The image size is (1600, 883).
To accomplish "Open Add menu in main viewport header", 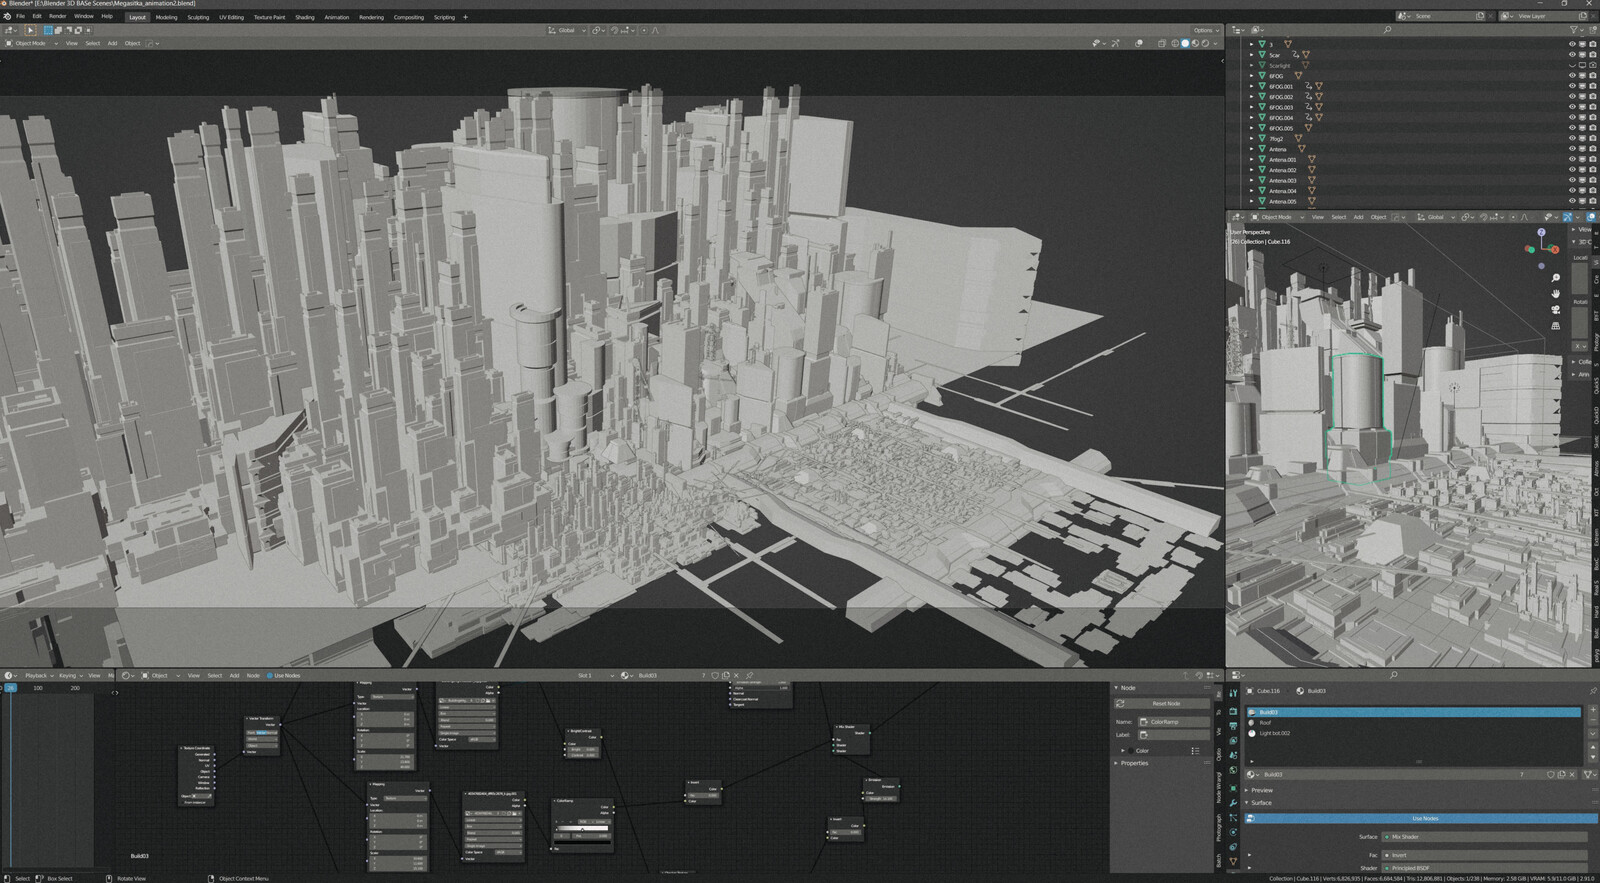I will click(x=112, y=43).
